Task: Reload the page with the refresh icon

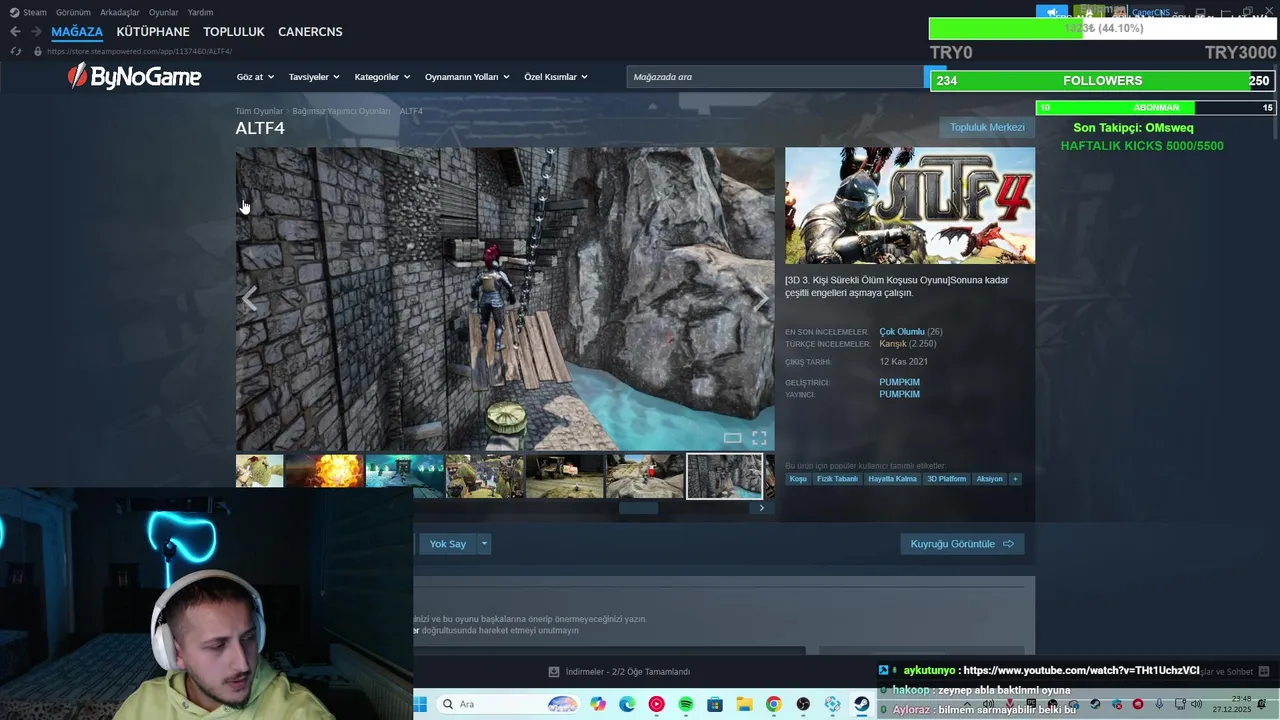Action: coord(15,51)
